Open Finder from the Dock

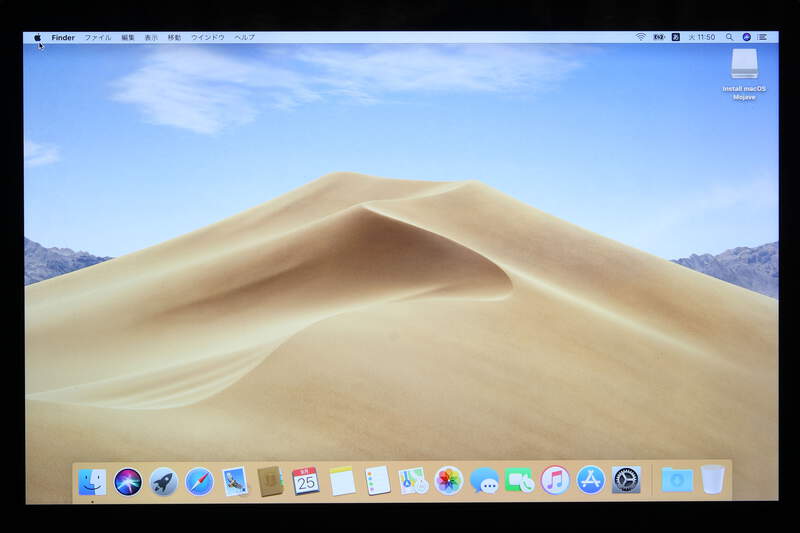[x=92, y=481]
